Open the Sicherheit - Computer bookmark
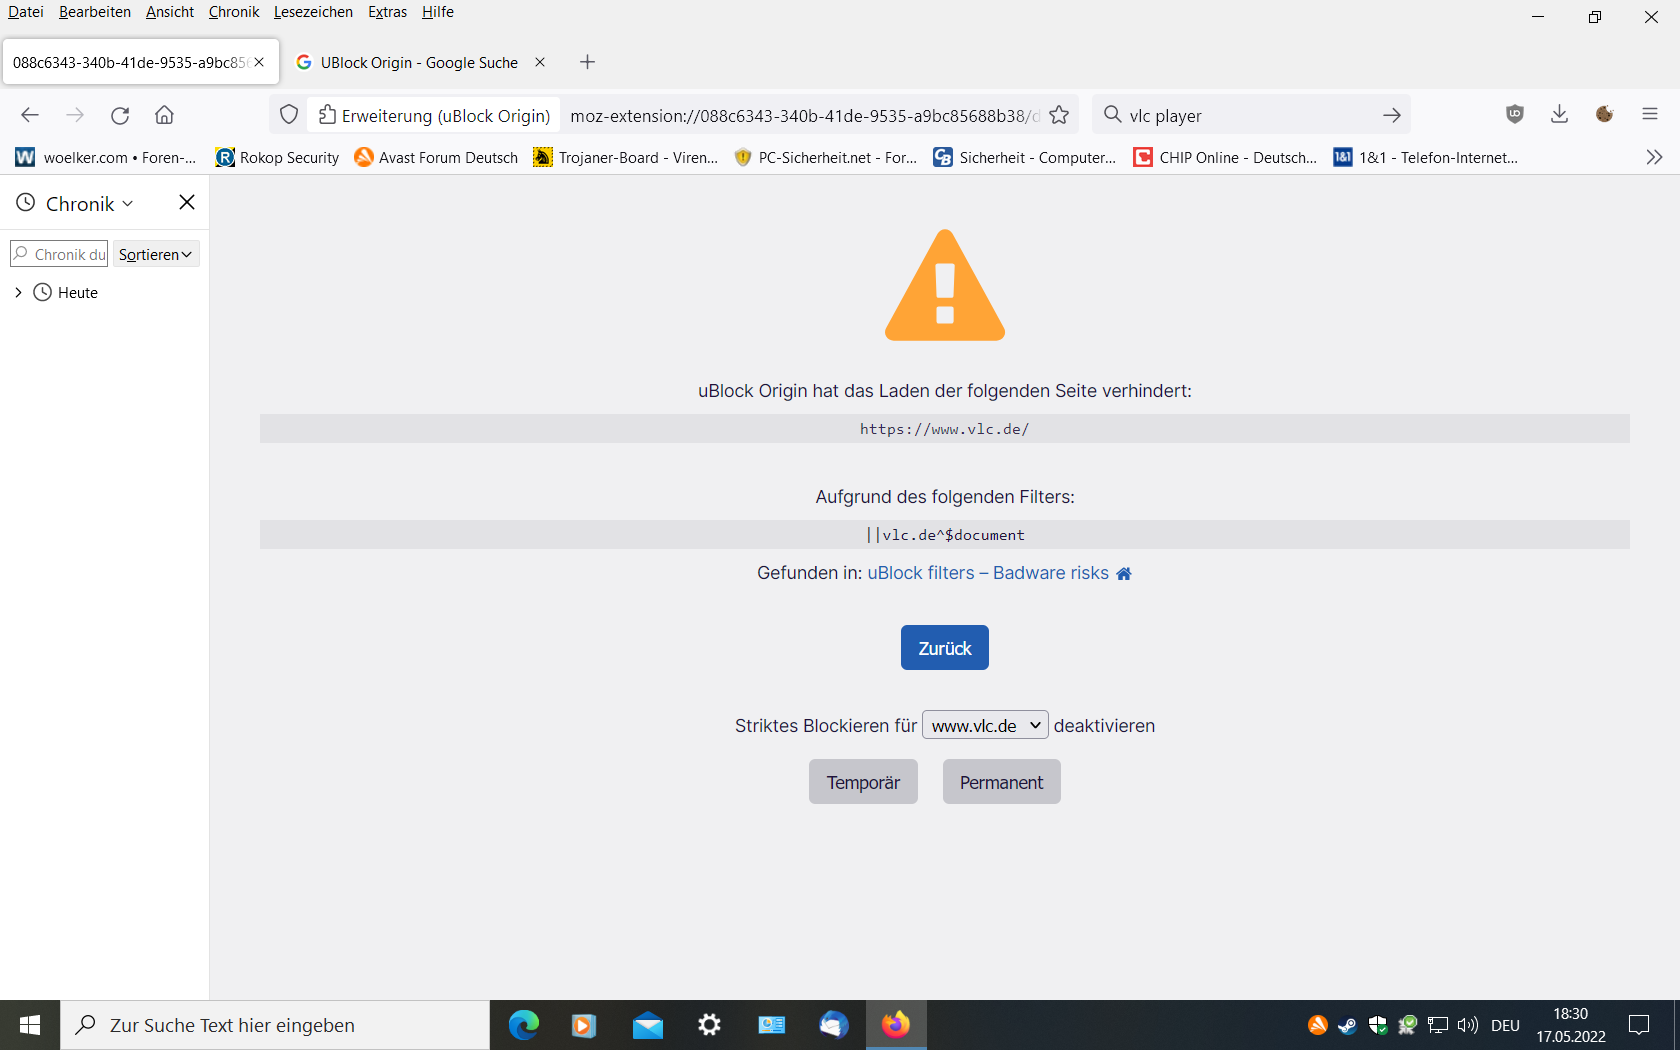Viewport: 1680px width, 1050px height. [x=1025, y=157]
